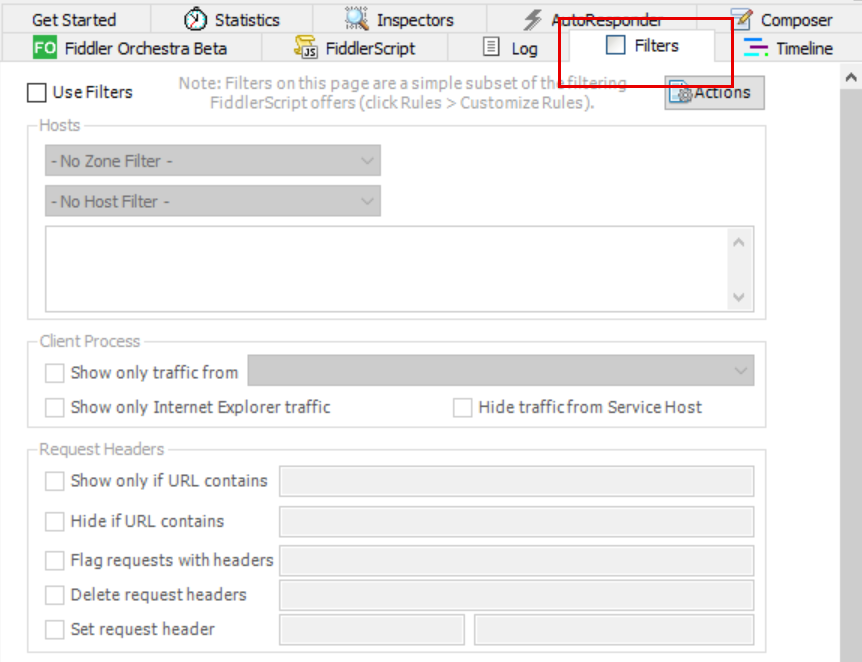This screenshot has height=662, width=862.
Task: Check Show only if URL contains
Action: (x=54, y=481)
